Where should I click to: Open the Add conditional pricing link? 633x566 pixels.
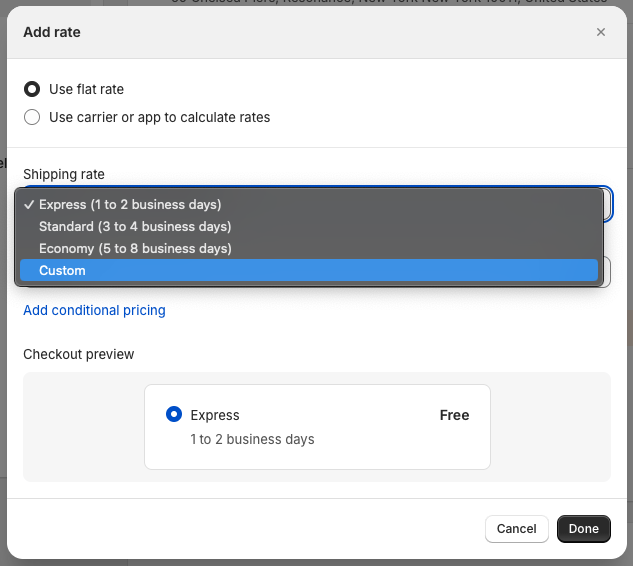pyautogui.click(x=94, y=310)
